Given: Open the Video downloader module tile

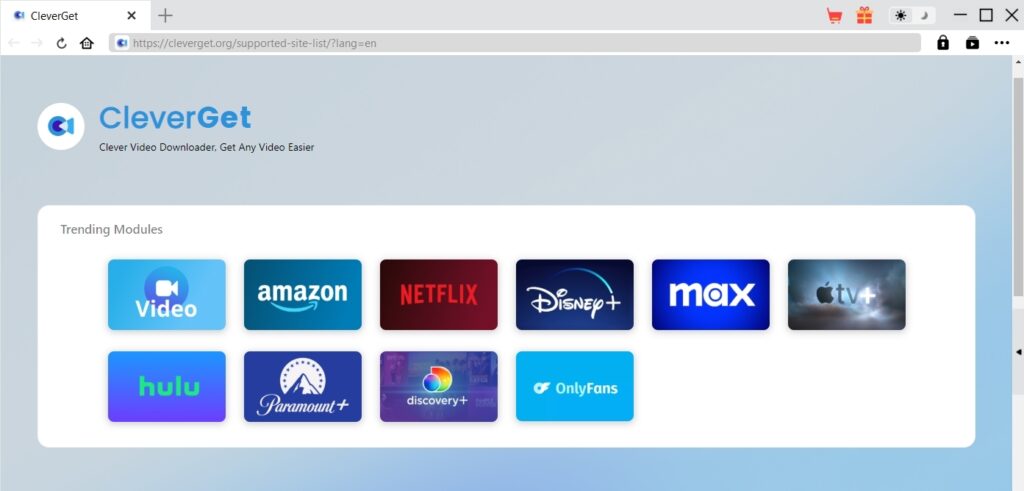Looking at the screenshot, I should 167,294.
